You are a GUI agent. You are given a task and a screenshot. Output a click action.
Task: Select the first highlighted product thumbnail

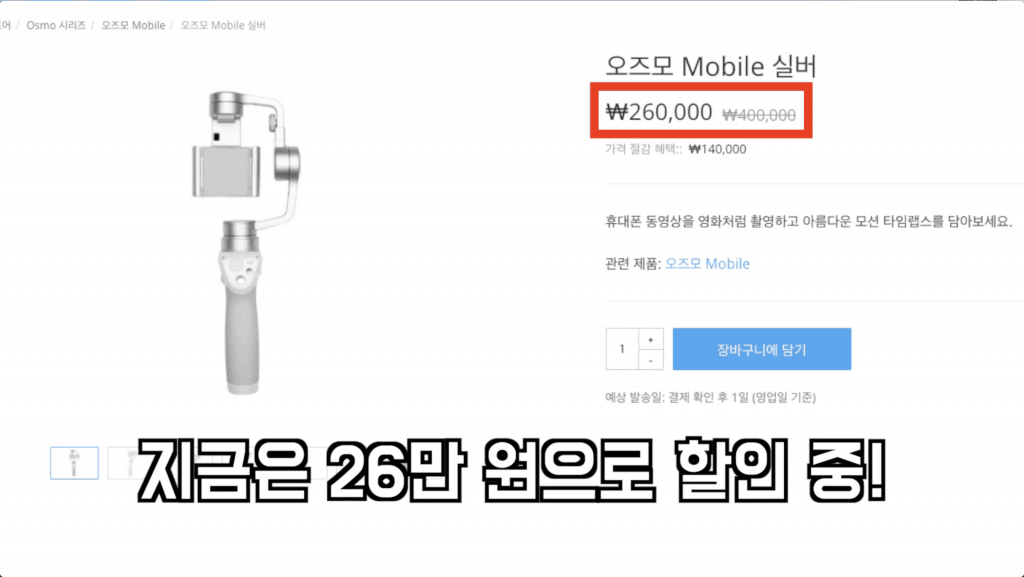point(74,463)
